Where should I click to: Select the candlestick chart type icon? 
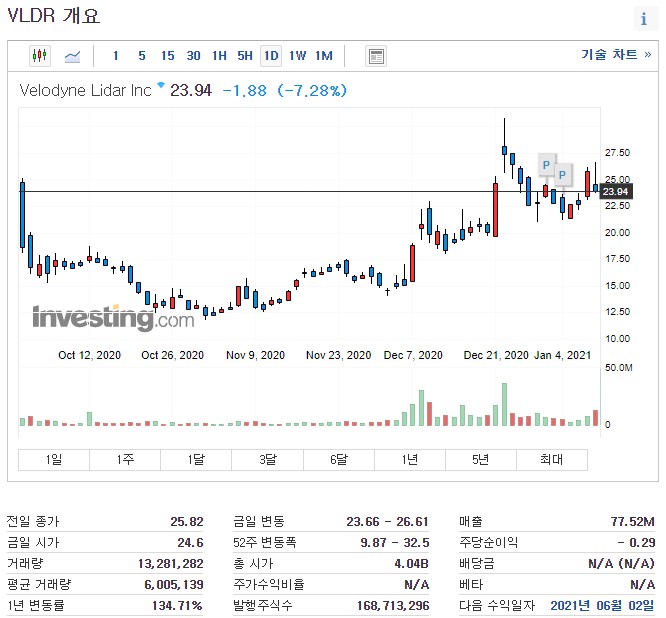(x=40, y=56)
